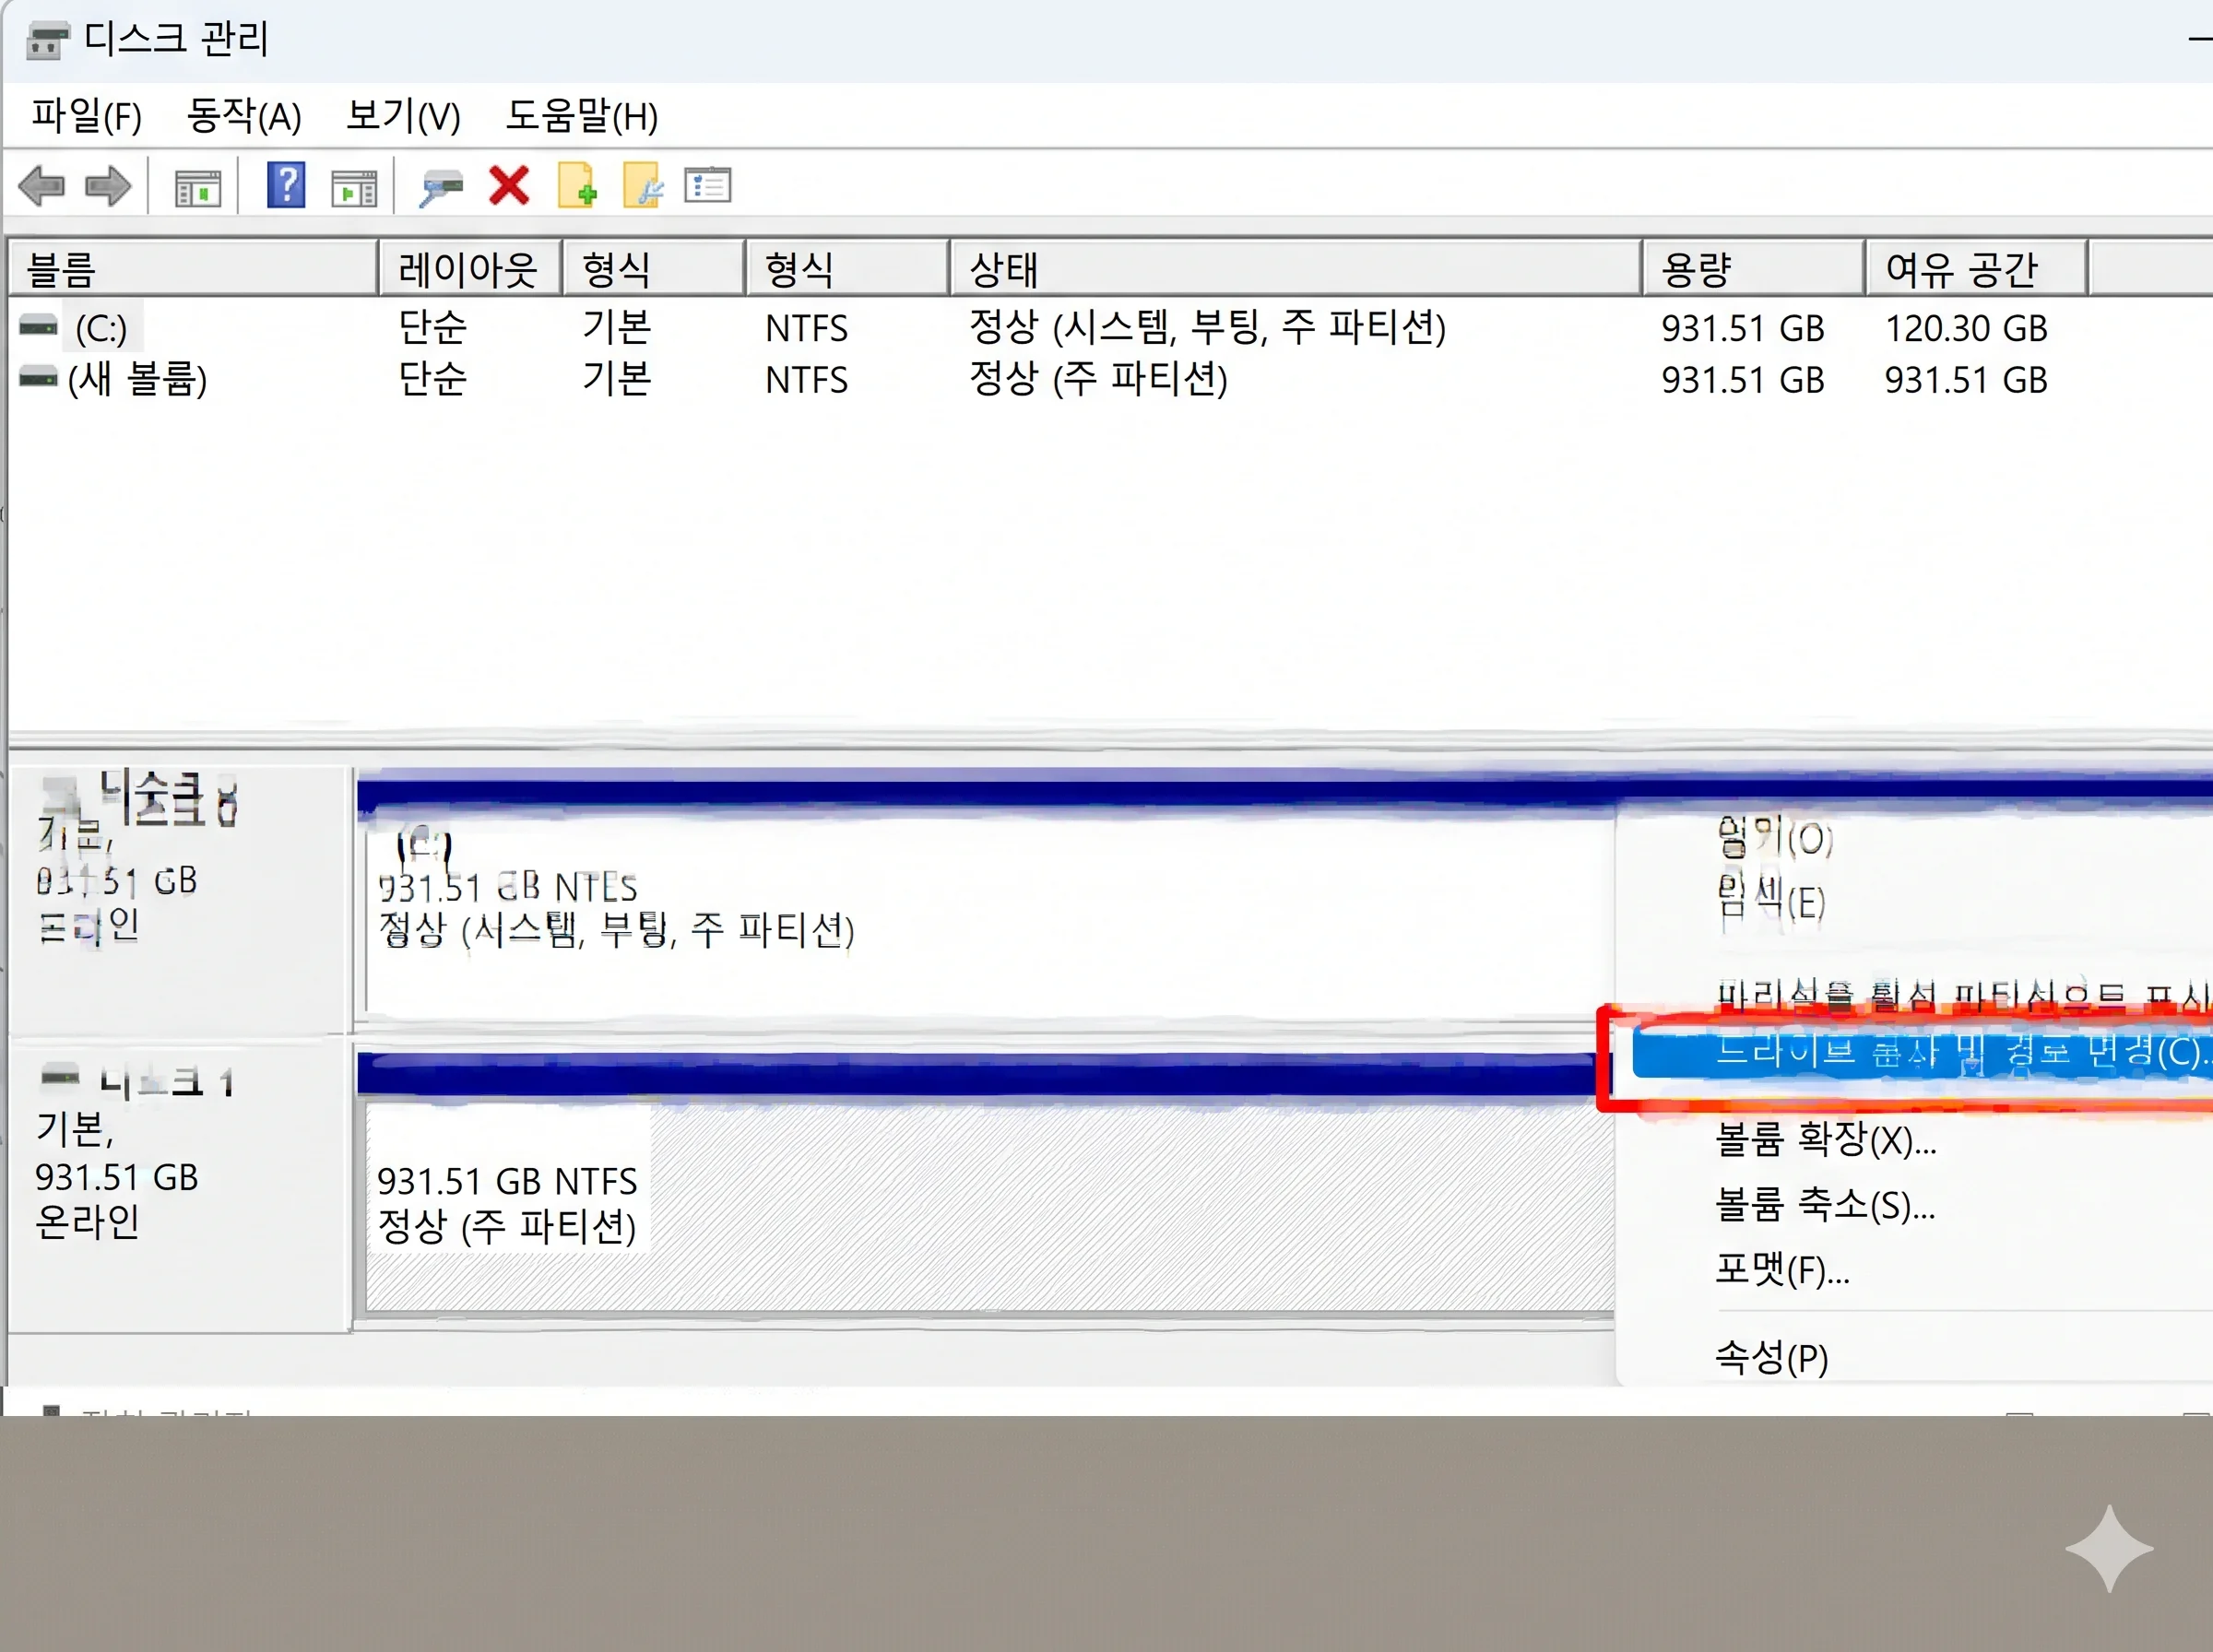Sort by the first 형식 column header
Screen dimensions: 2213x1652
654,269
